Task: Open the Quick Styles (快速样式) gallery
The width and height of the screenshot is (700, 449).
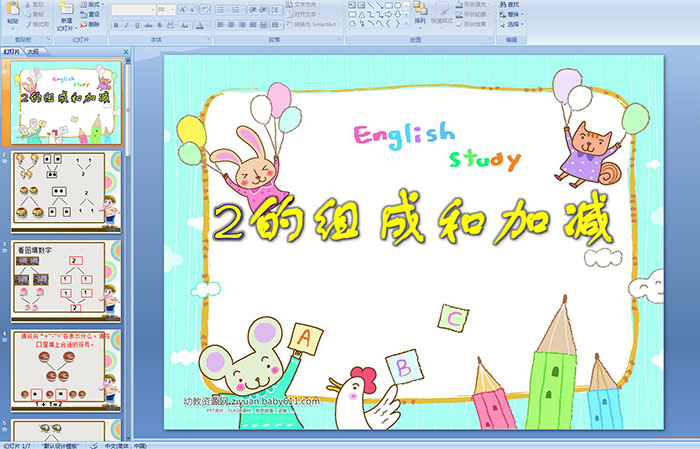Action: click(x=442, y=14)
